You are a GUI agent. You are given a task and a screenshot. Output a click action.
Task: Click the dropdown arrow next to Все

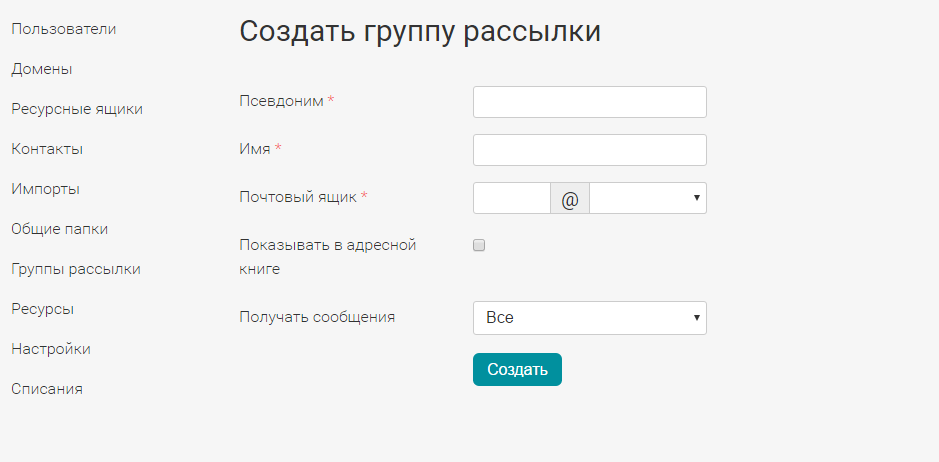click(x=696, y=318)
